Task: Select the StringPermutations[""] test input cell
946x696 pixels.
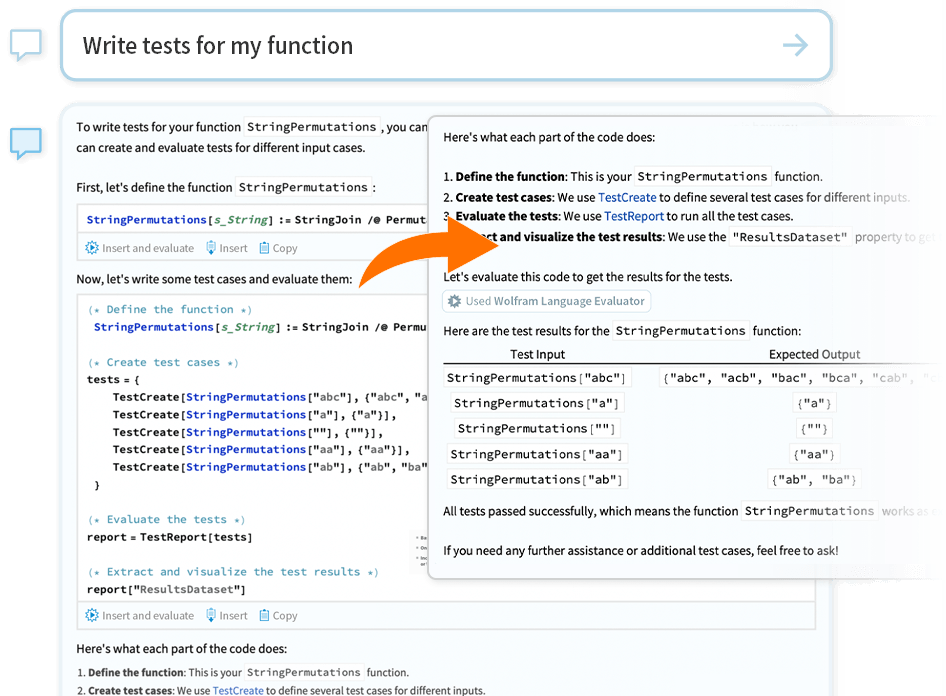Action: pos(536,428)
